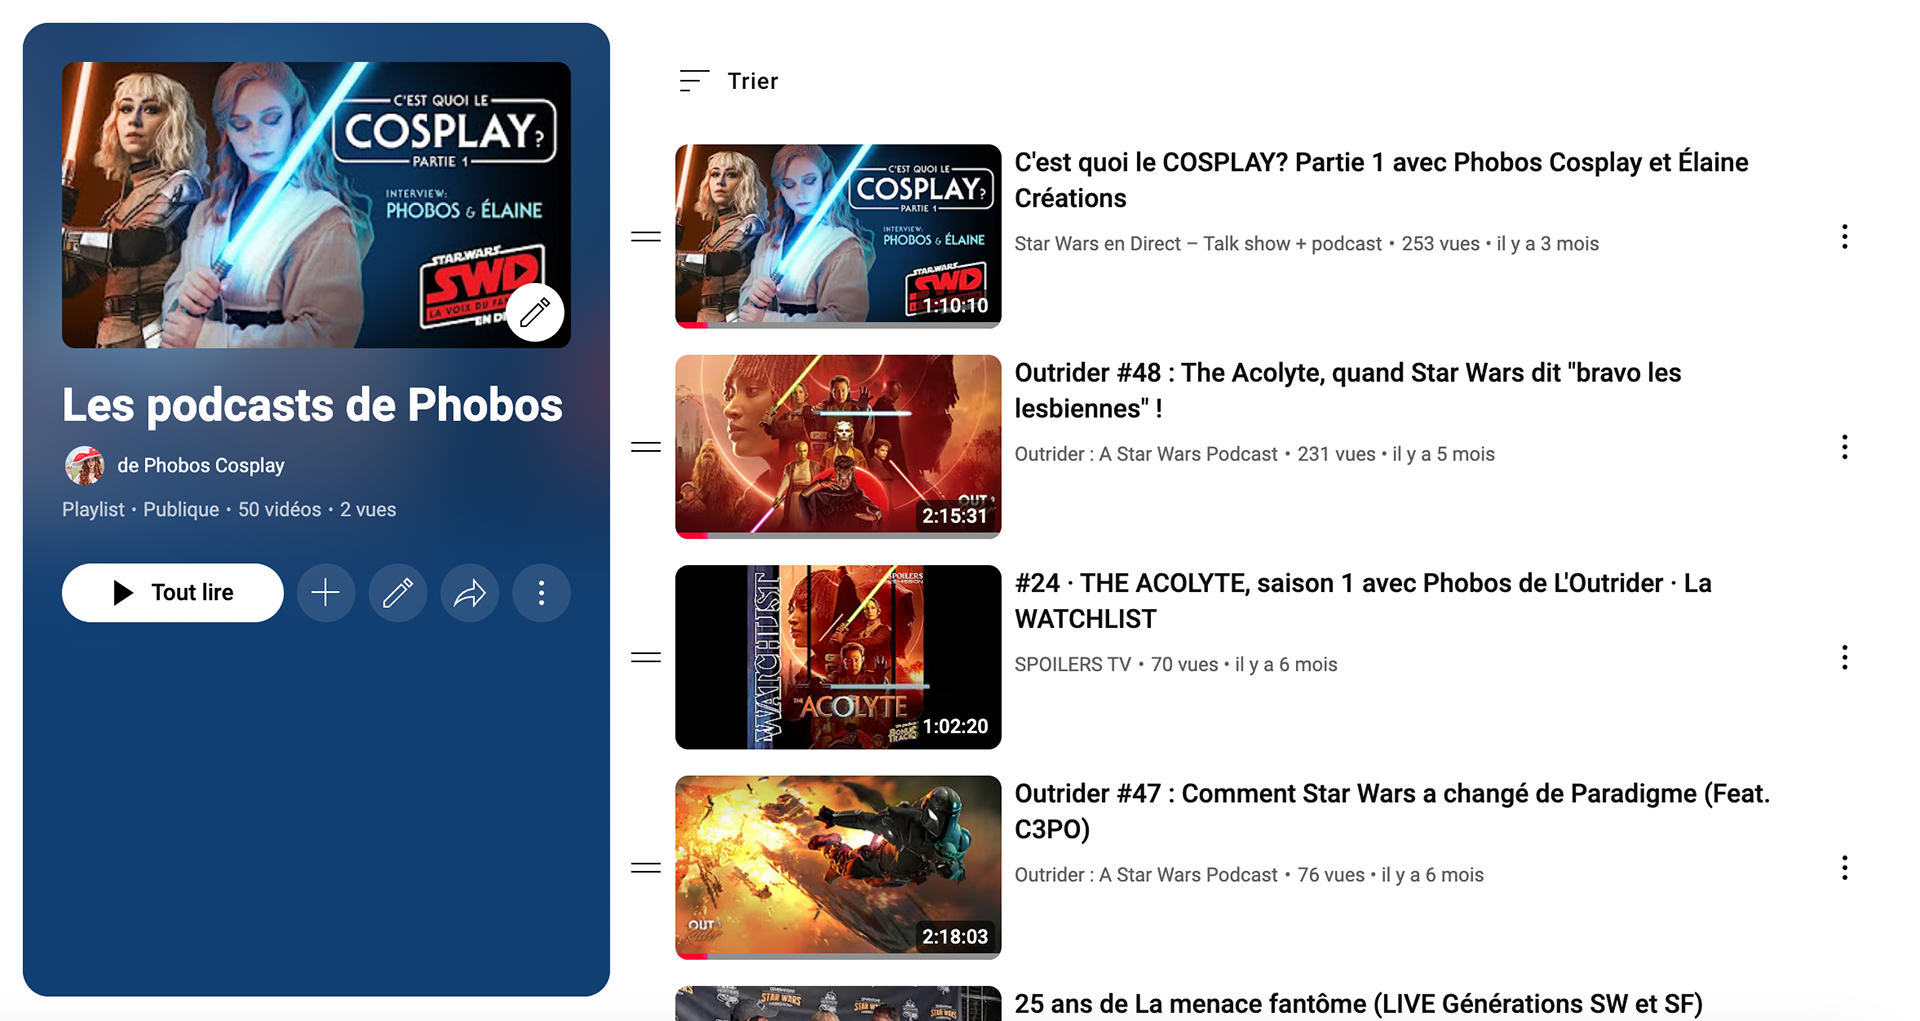Open three-dot menu for Outrider #48 video
The width and height of the screenshot is (1920, 1021).
1845,447
